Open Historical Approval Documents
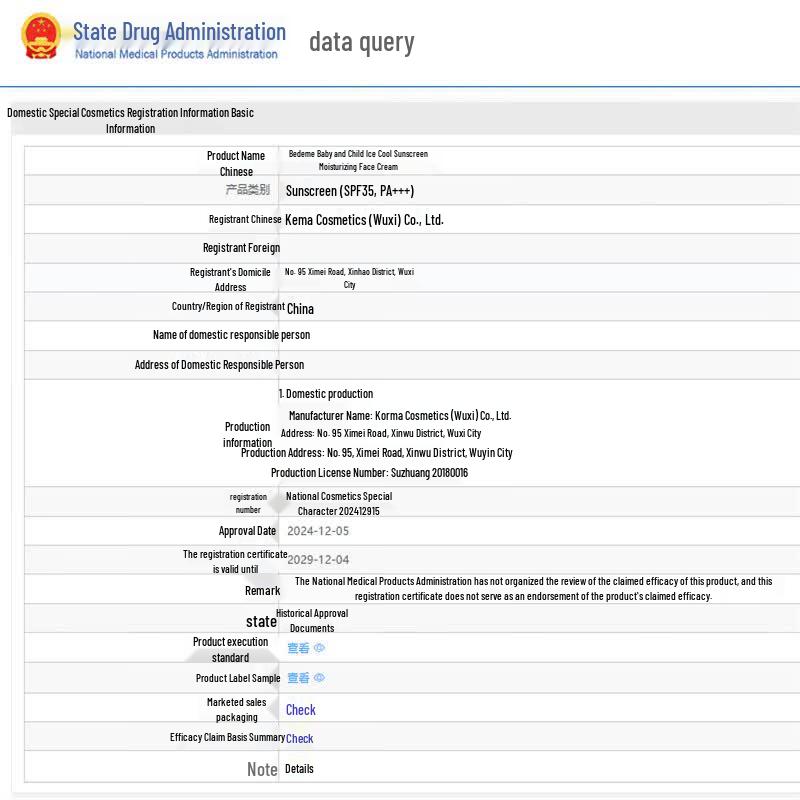 (312, 620)
